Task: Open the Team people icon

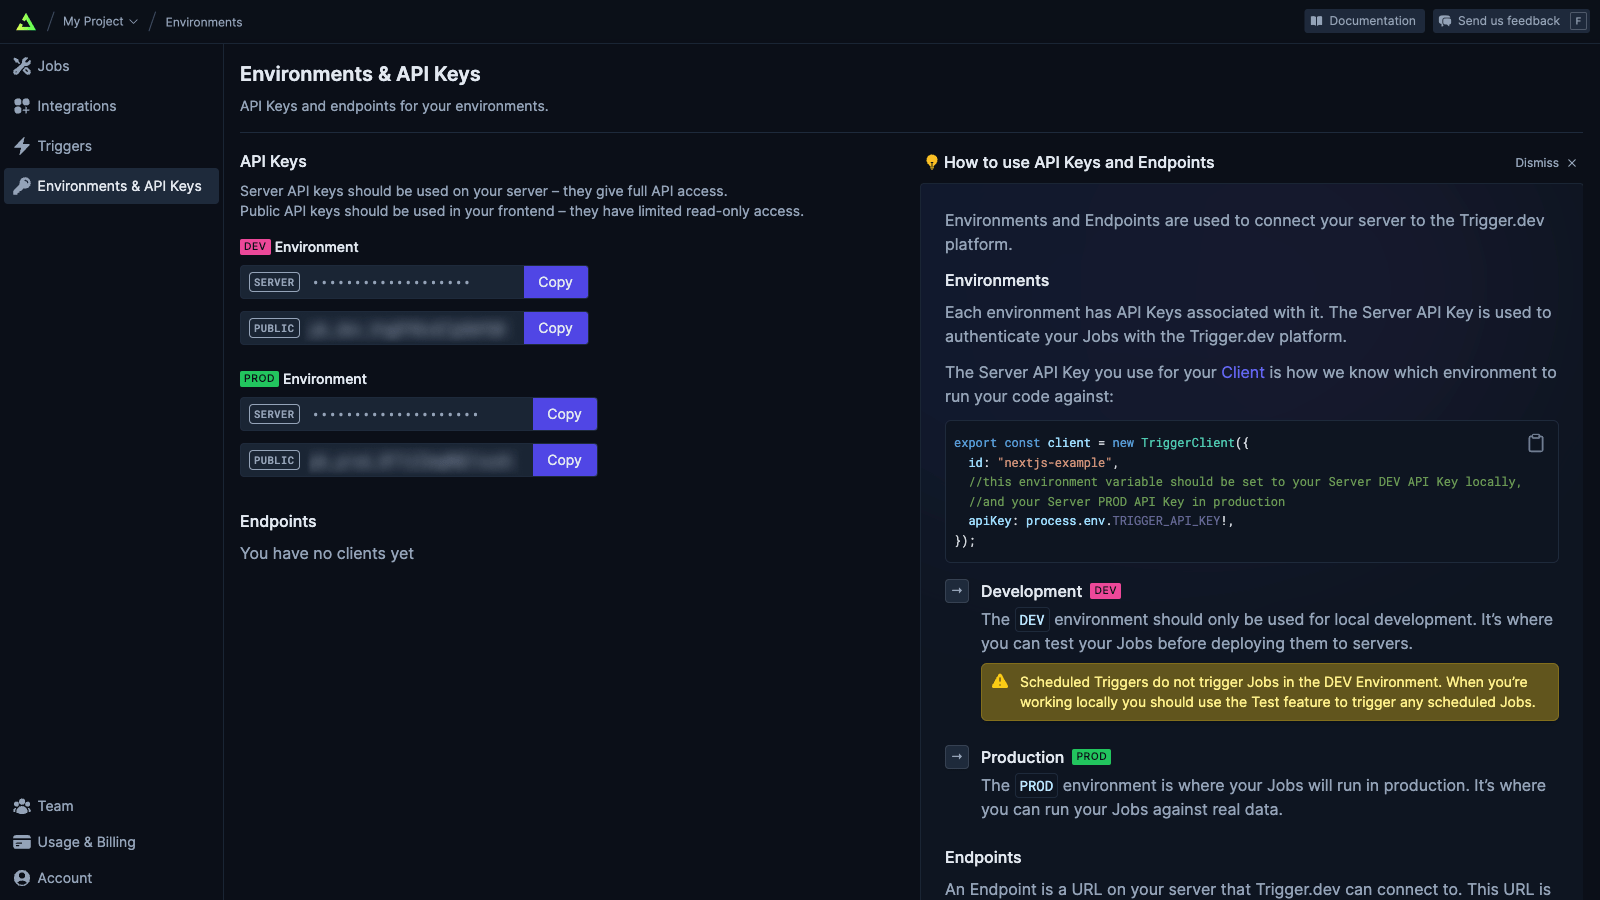Action: [22, 806]
